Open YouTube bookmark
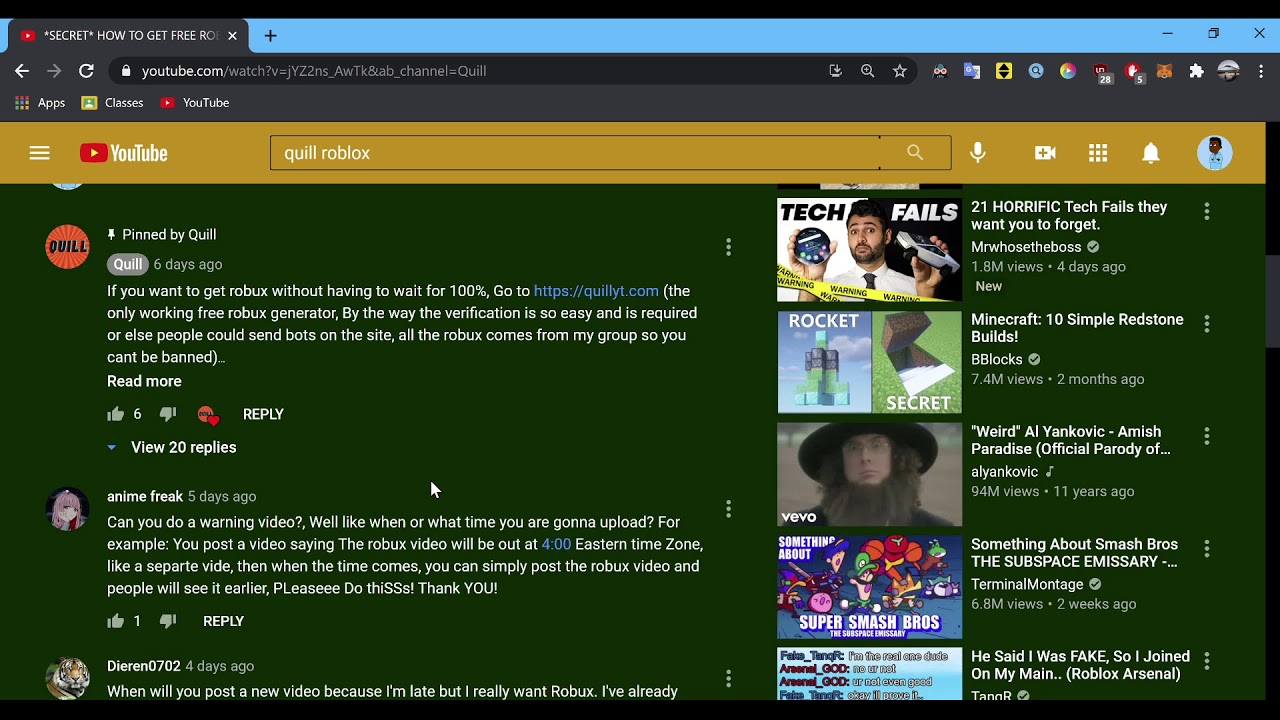The height and width of the screenshot is (720, 1280). [x=195, y=103]
